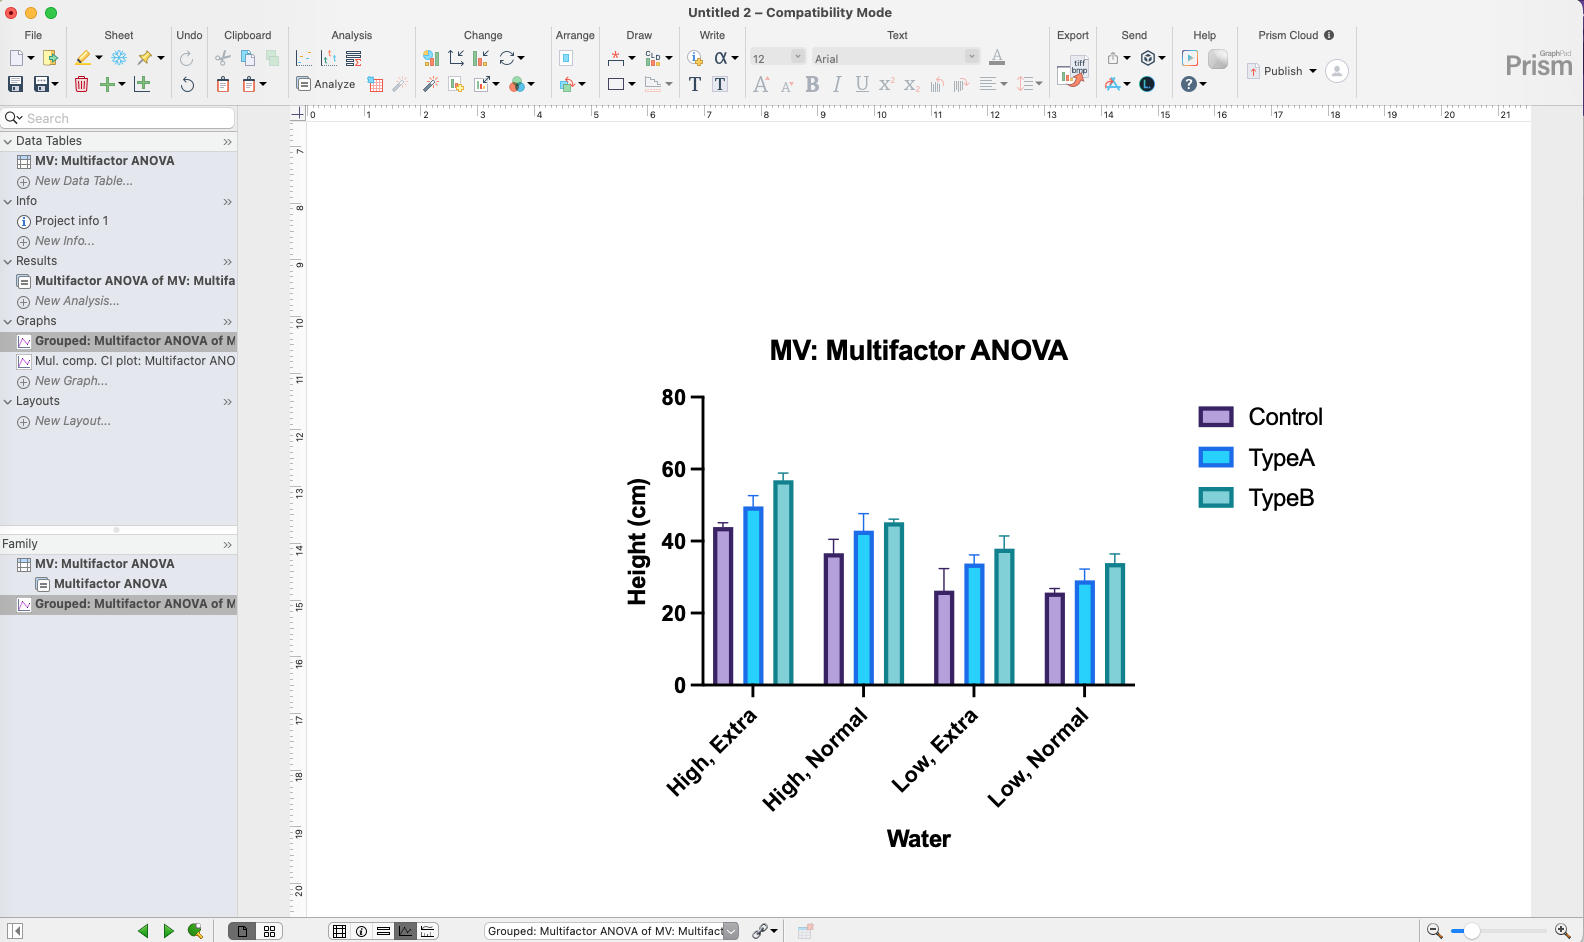Image resolution: width=1584 pixels, height=942 pixels.
Task: Select the text tool T icon
Action: [695, 84]
